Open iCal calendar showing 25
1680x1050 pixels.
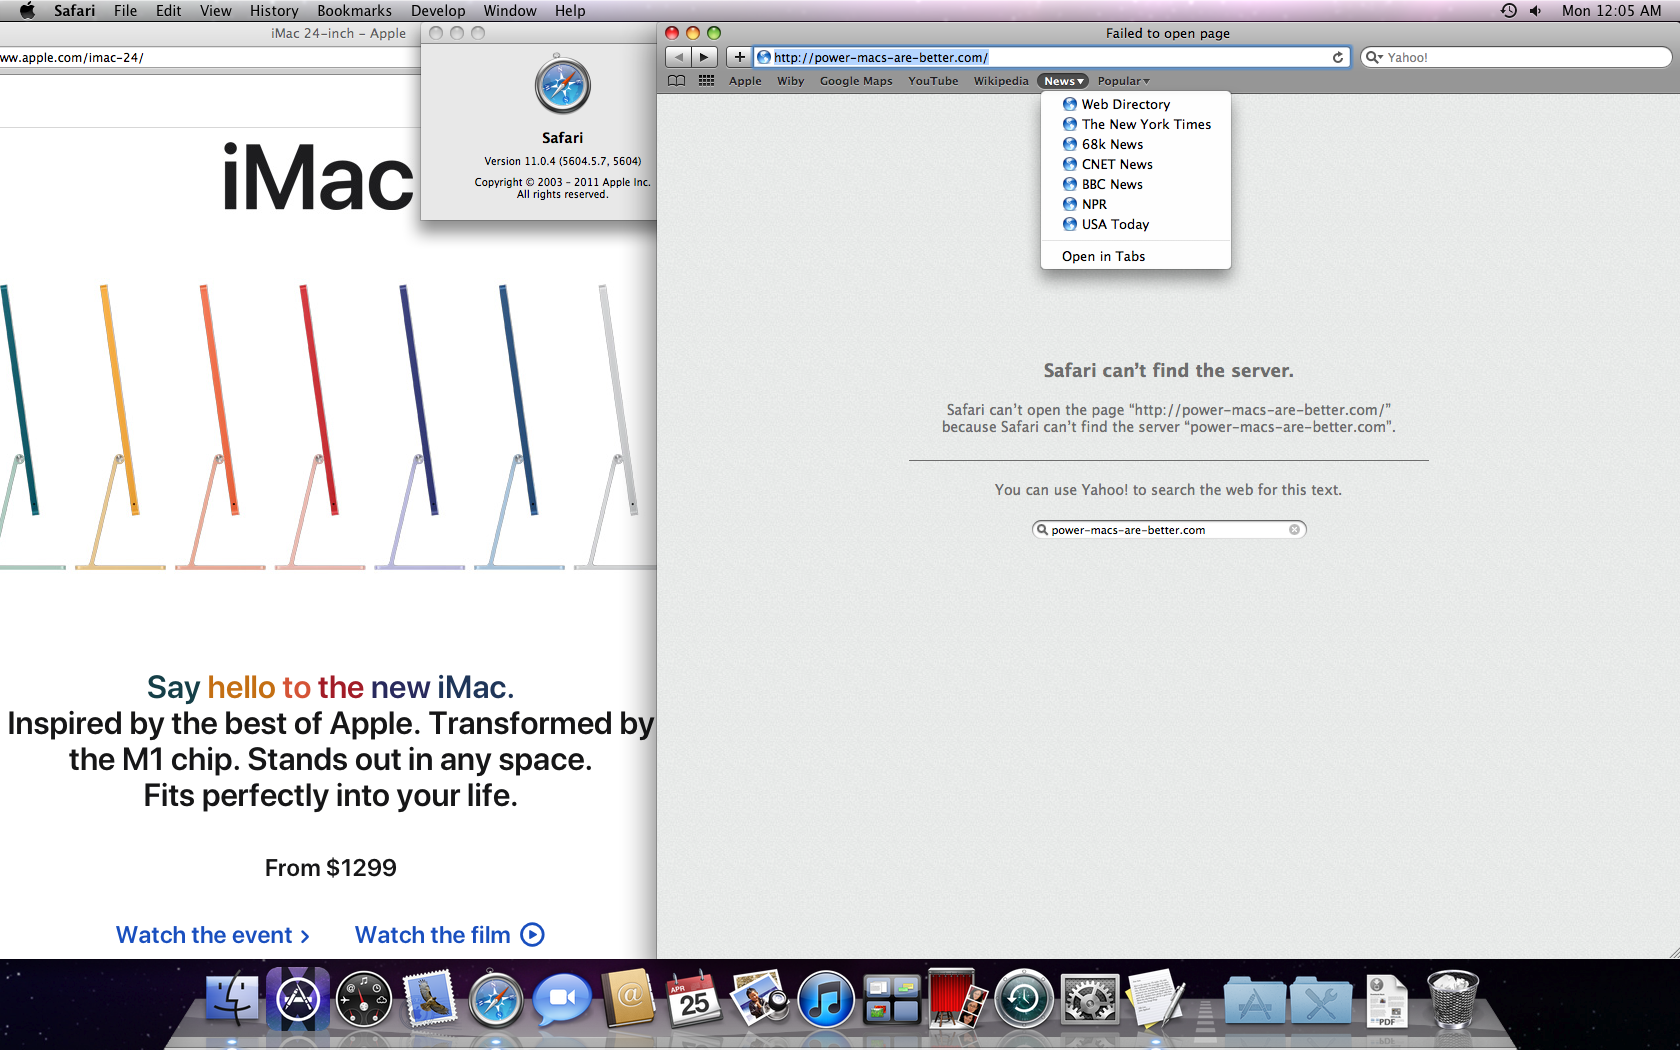coord(694,999)
